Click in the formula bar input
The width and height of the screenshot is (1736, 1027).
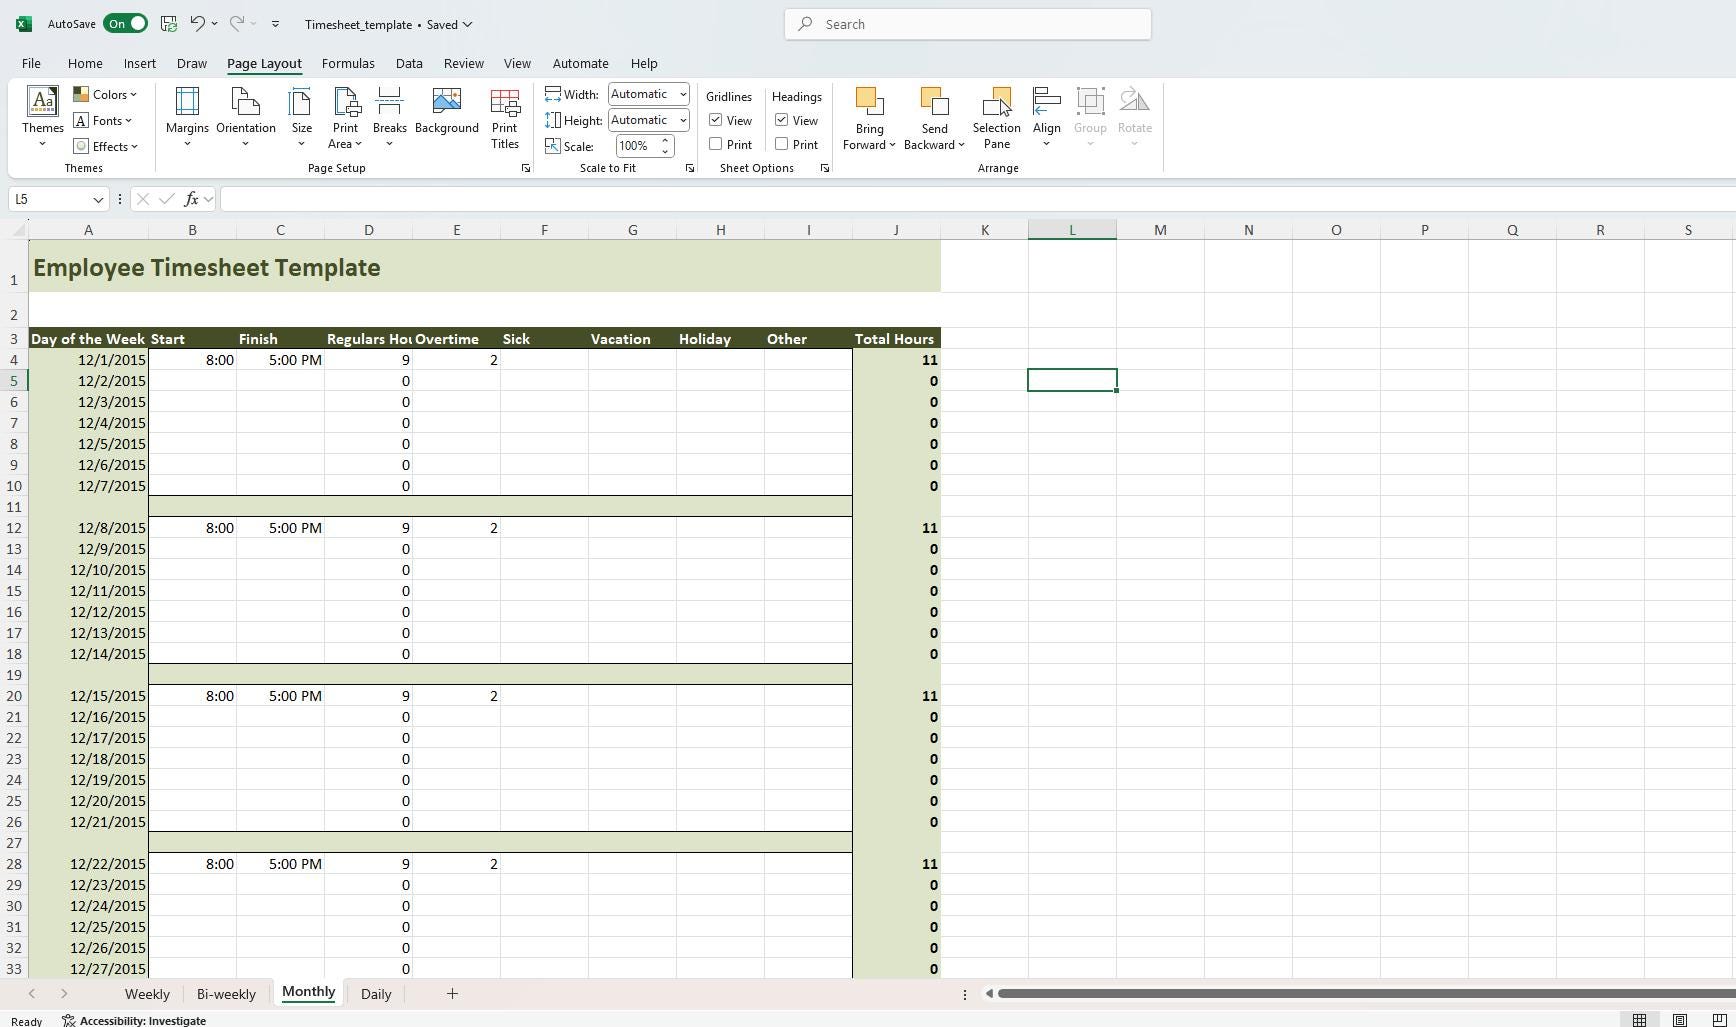978,199
